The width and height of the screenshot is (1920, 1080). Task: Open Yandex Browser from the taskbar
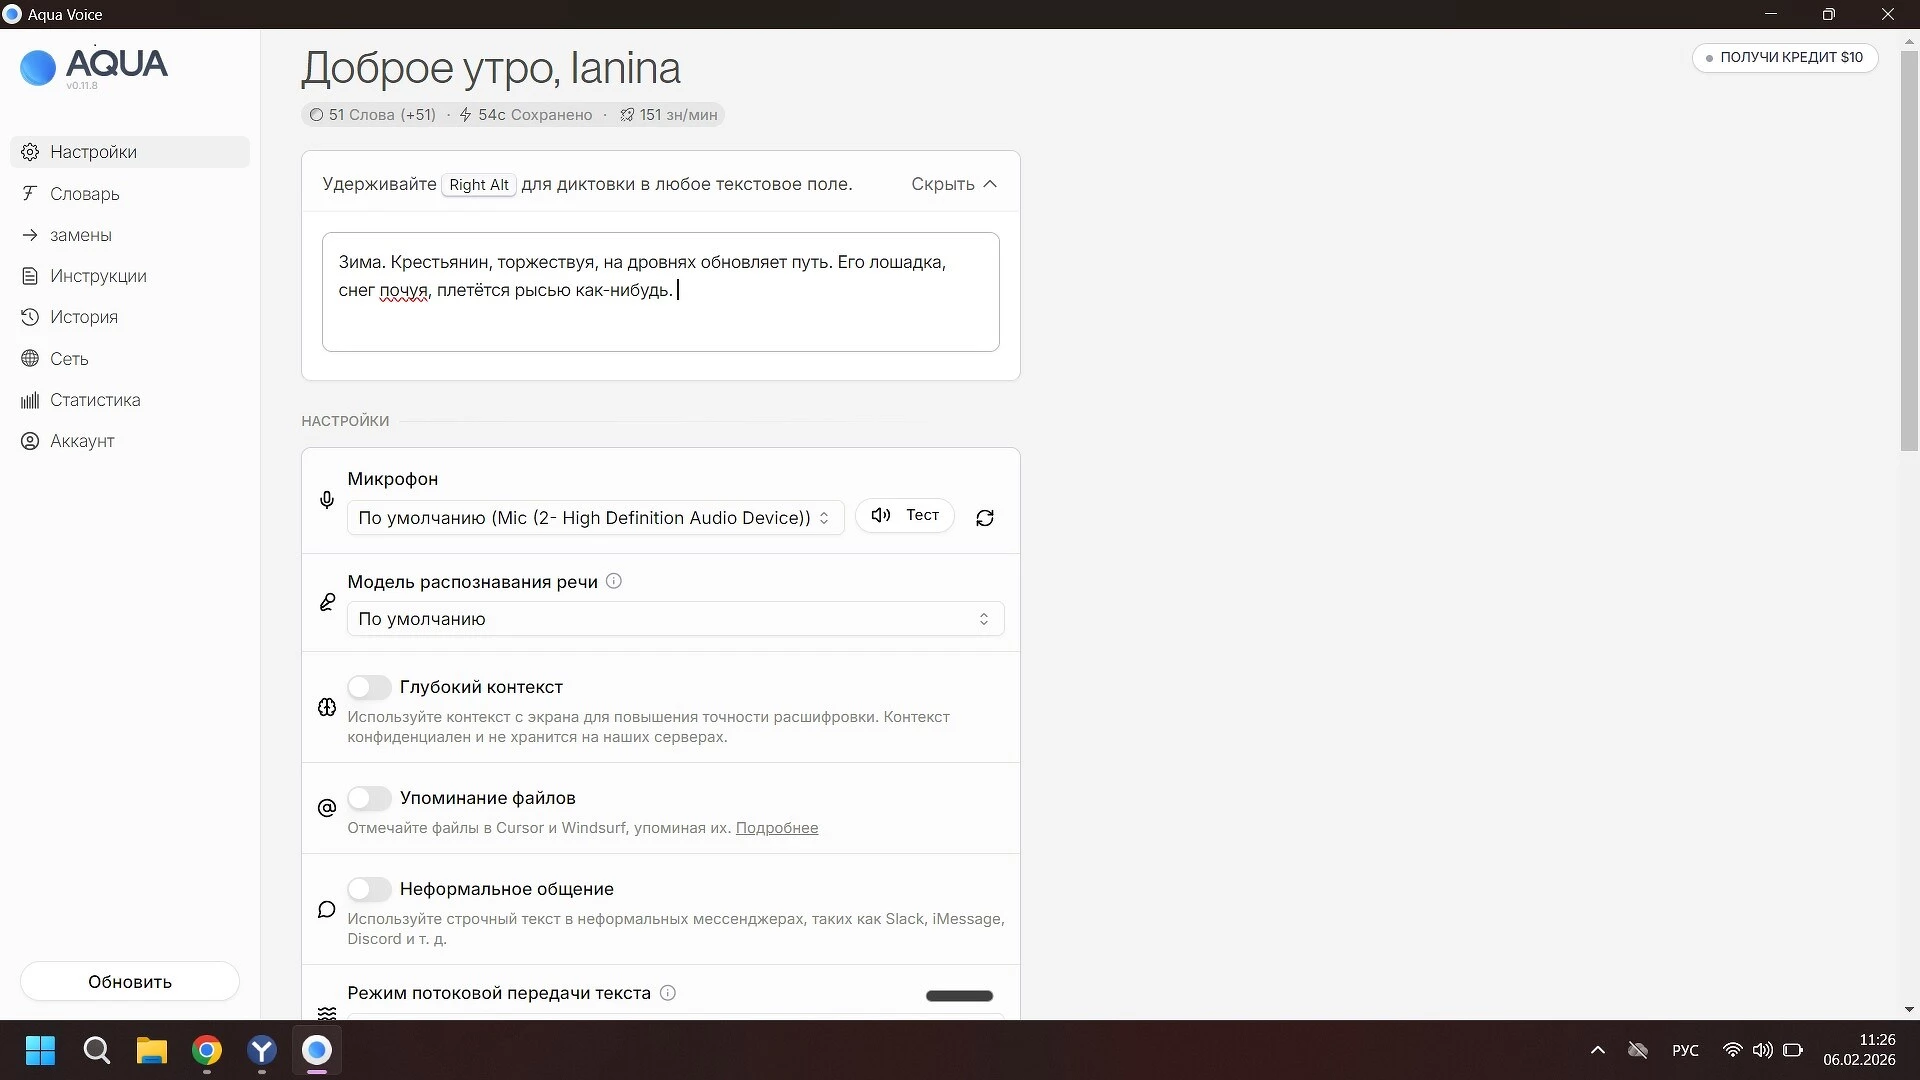[x=261, y=1051]
